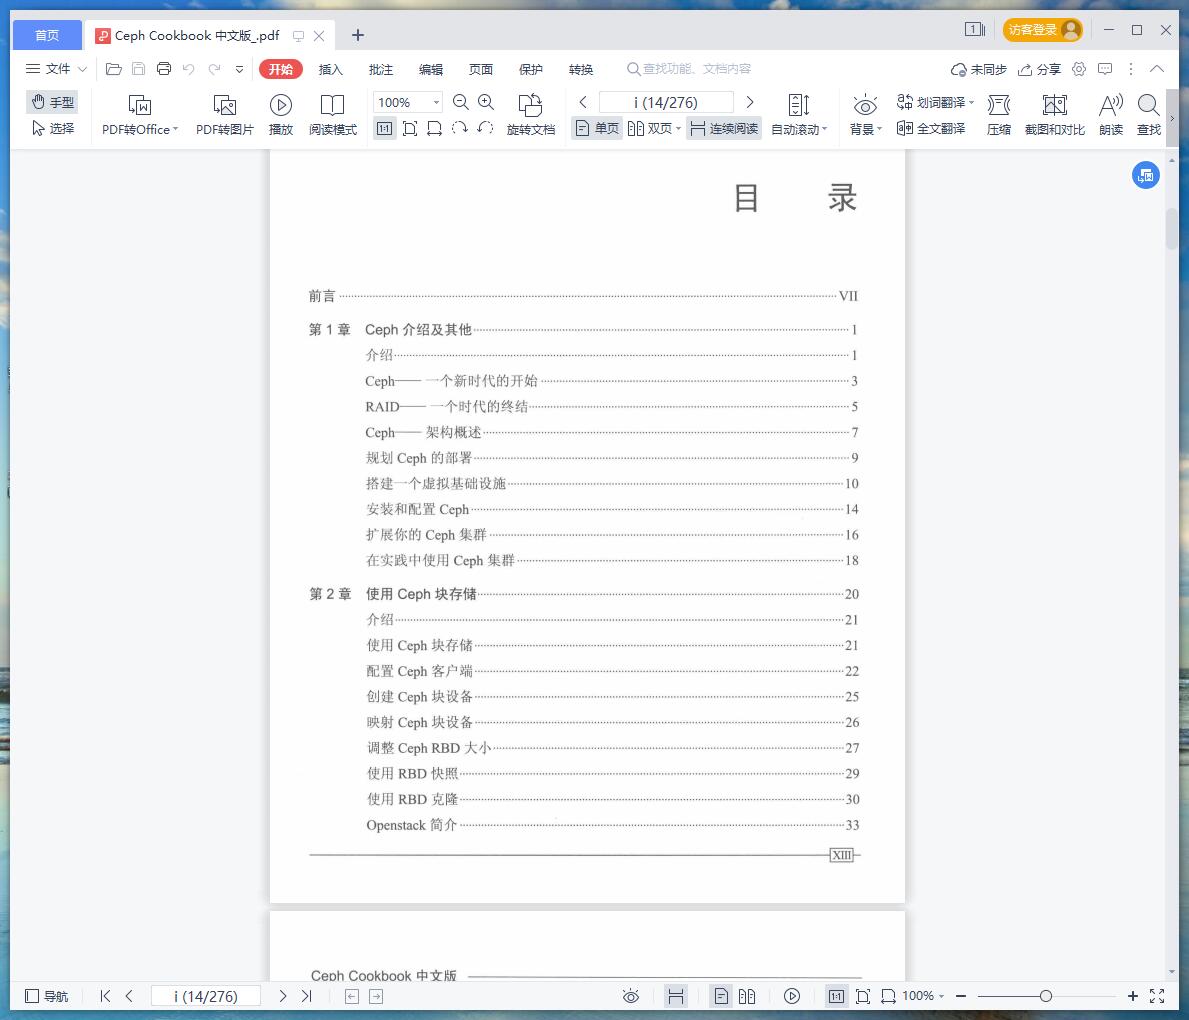Open the 页面 ribbon tab
1189x1020 pixels.
tap(481, 69)
